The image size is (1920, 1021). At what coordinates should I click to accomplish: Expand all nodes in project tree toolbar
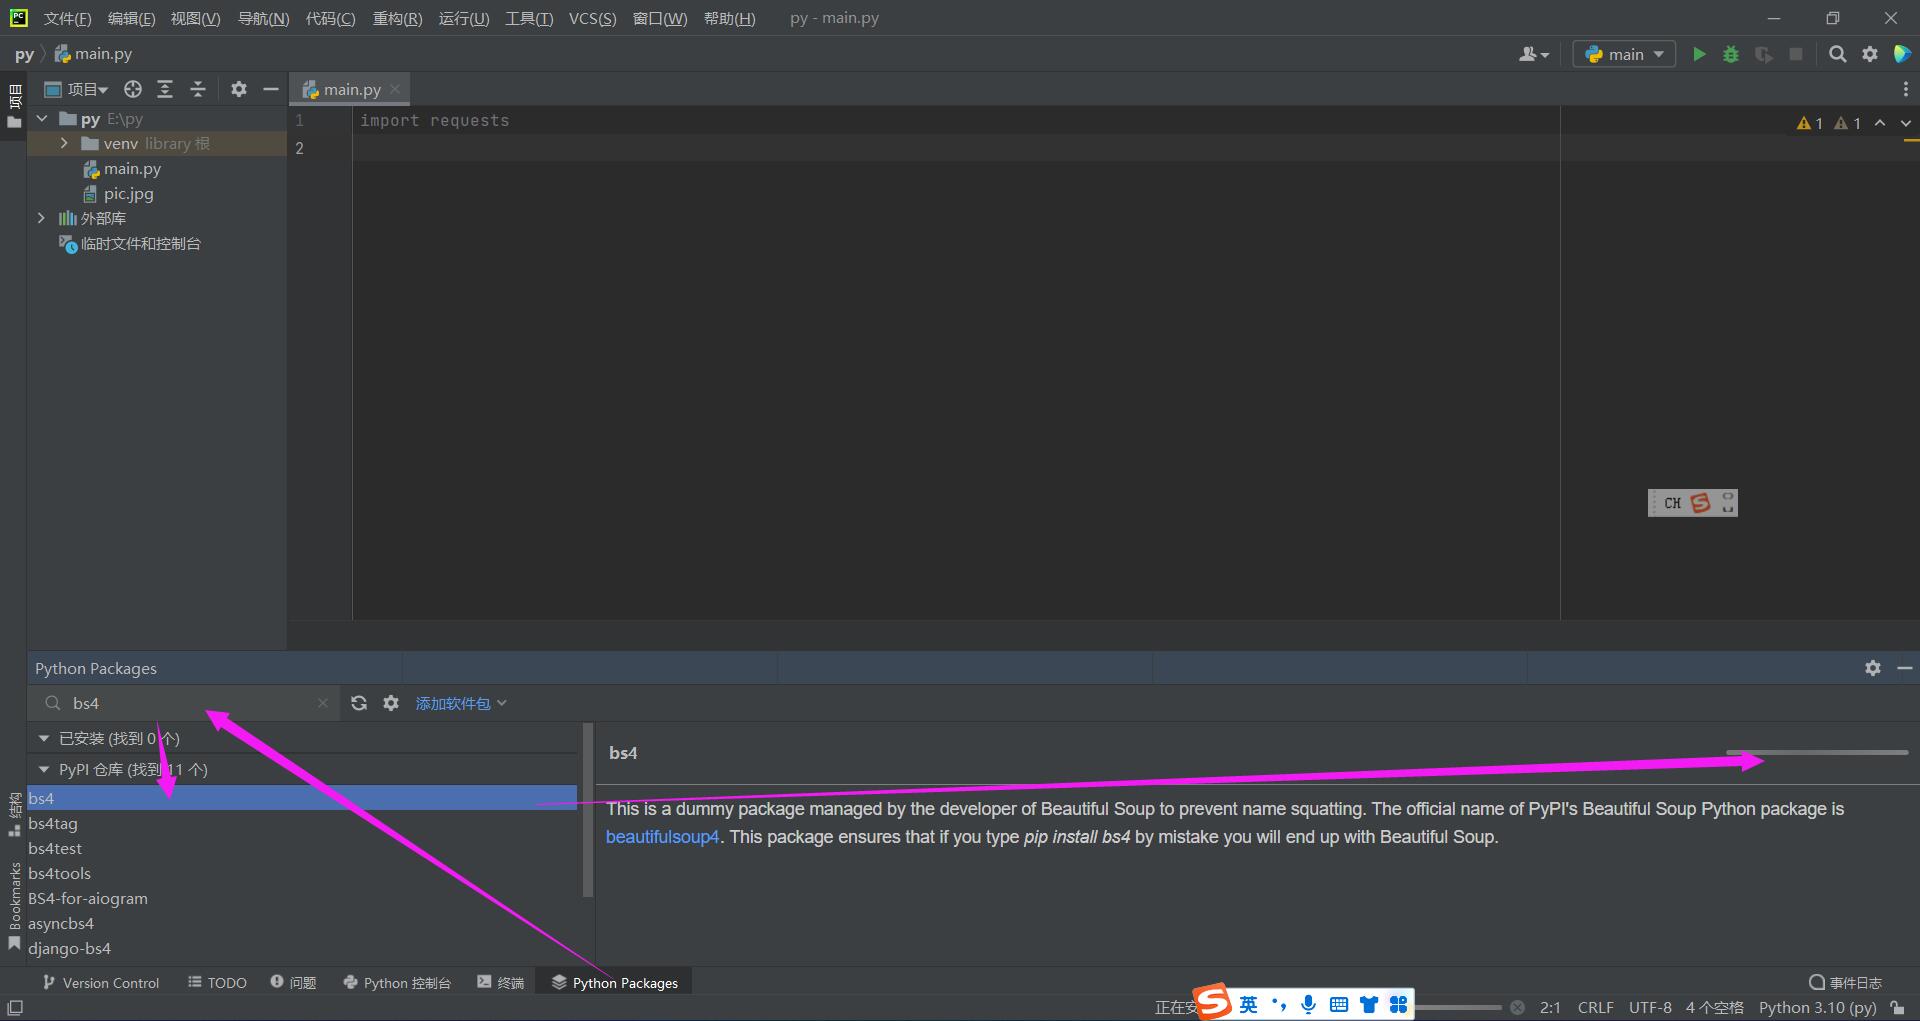pyautogui.click(x=165, y=89)
